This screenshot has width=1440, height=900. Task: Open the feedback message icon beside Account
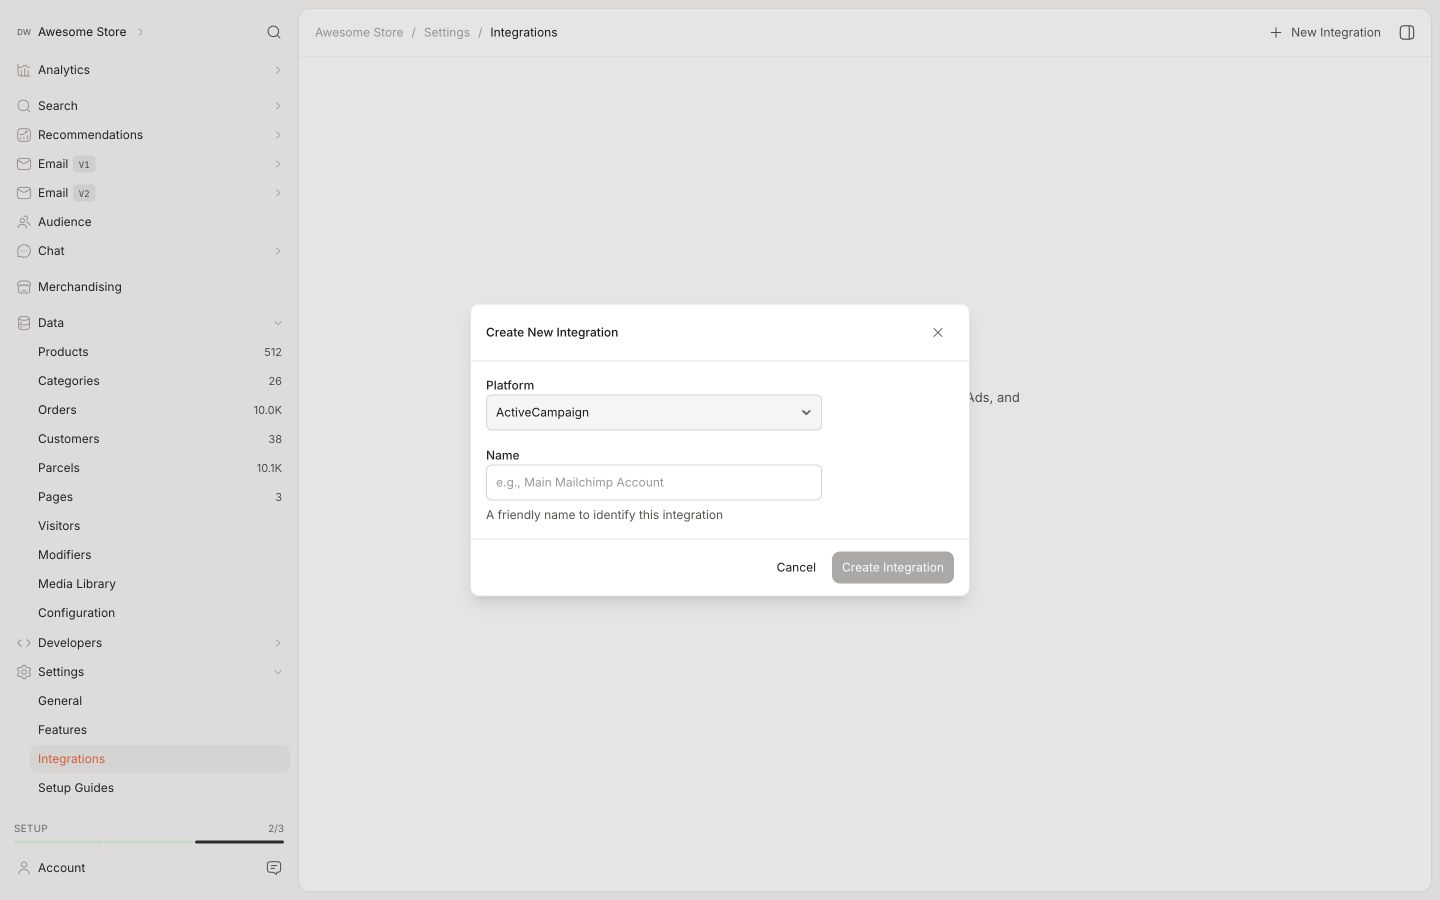click(x=274, y=868)
